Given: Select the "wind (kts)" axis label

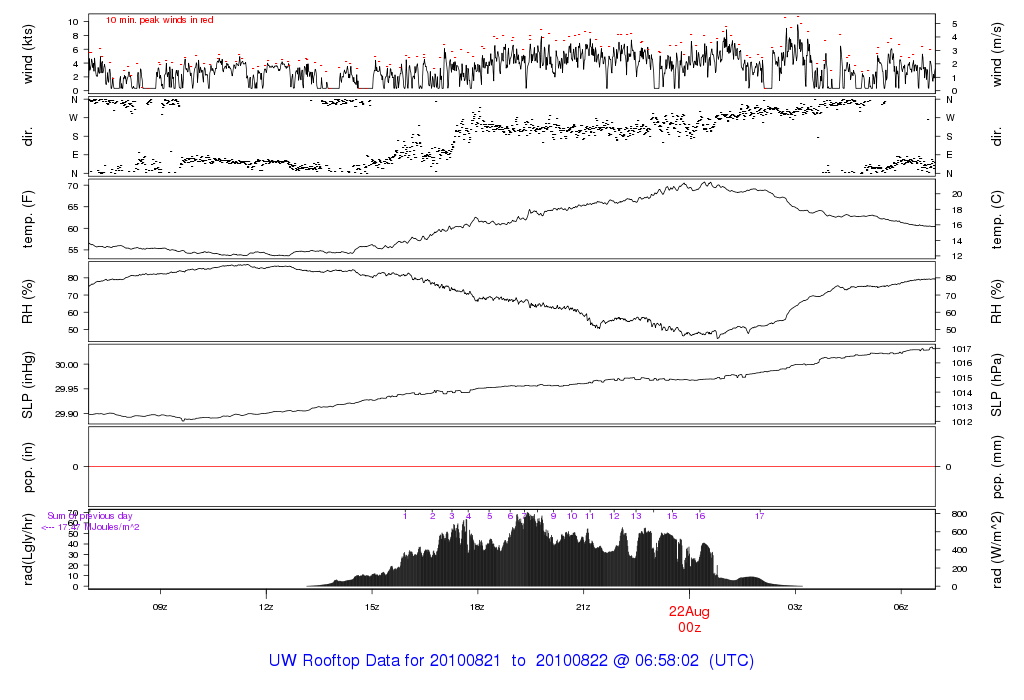Looking at the screenshot, I should (27, 54).
